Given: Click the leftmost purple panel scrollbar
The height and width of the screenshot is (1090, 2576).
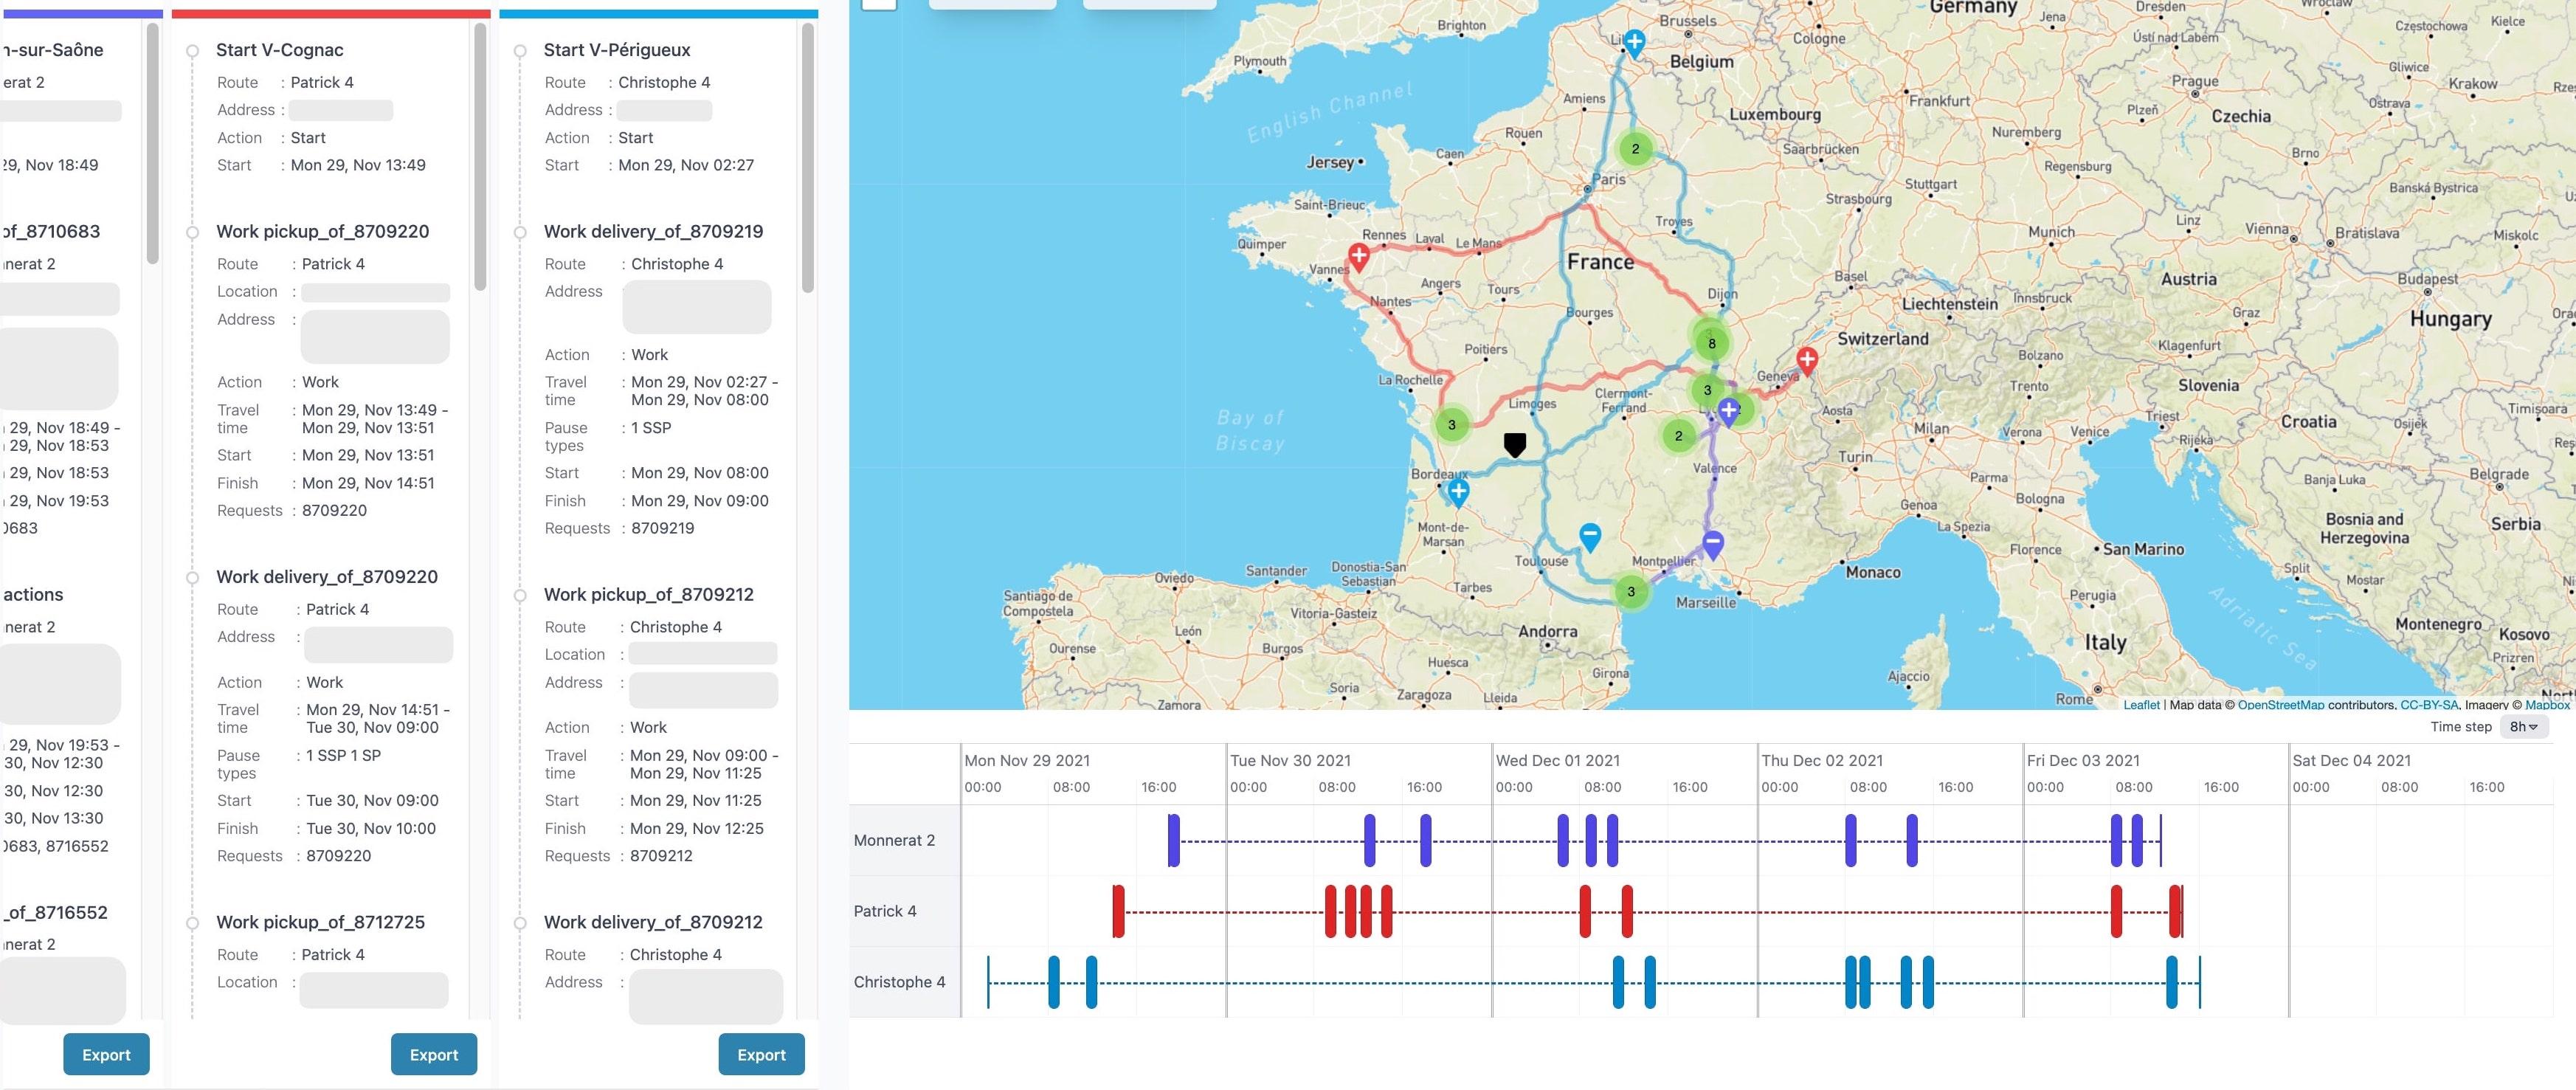Looking at the screenshot, I should coord(153,143).
